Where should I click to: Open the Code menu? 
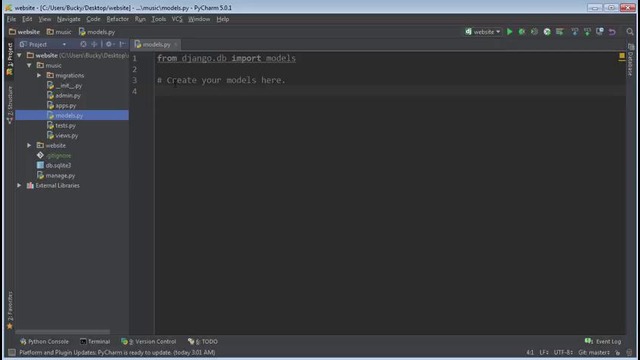(93, 19)
